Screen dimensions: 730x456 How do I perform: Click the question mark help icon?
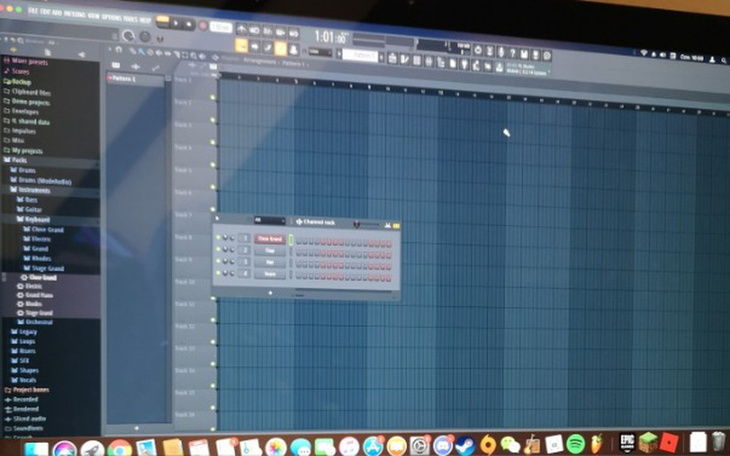(x=513, y=52)
